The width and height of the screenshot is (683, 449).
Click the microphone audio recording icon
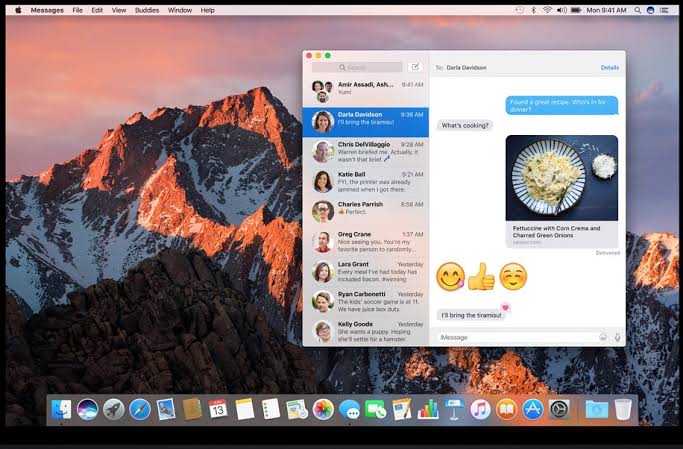click(x=617, y=337)
